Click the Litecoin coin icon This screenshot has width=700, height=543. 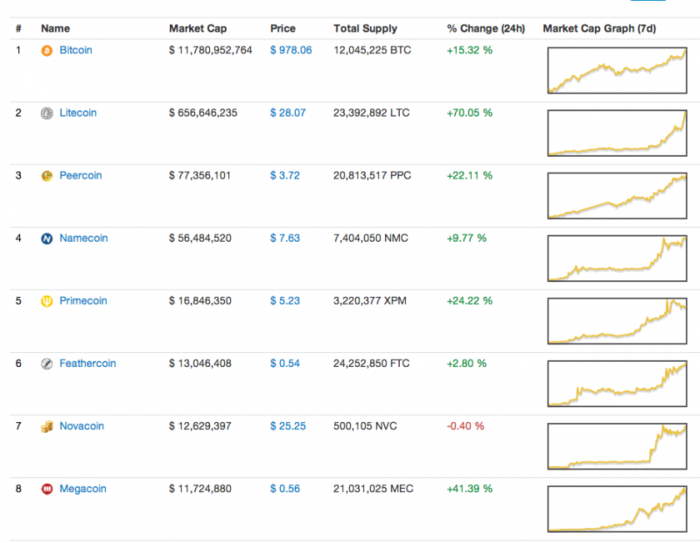[47, 113]
